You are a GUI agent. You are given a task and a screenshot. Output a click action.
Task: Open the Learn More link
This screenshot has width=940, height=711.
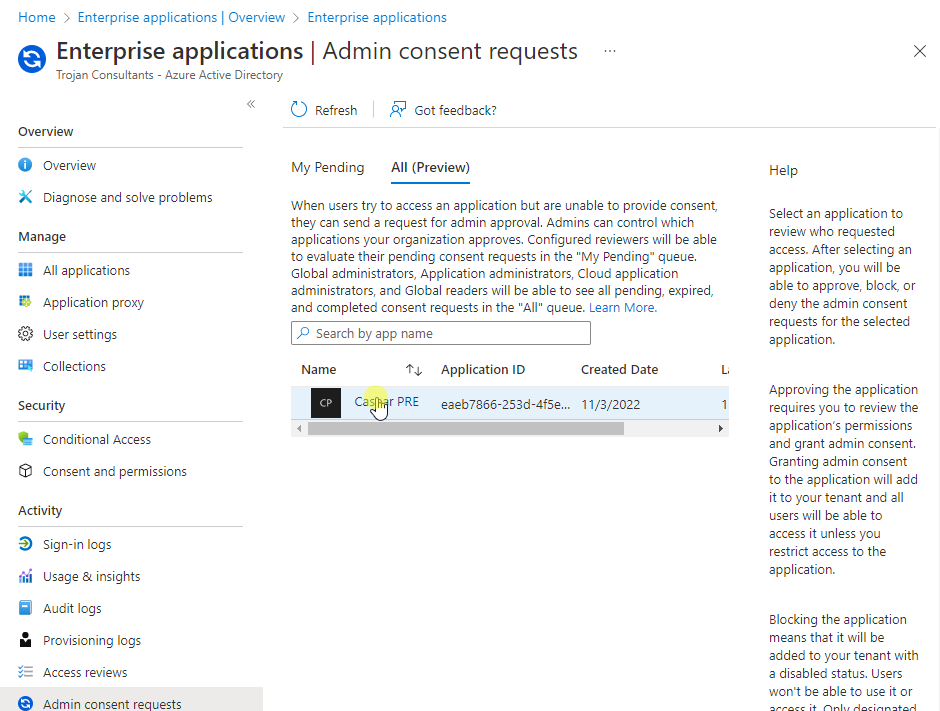[x=623, y=308]
